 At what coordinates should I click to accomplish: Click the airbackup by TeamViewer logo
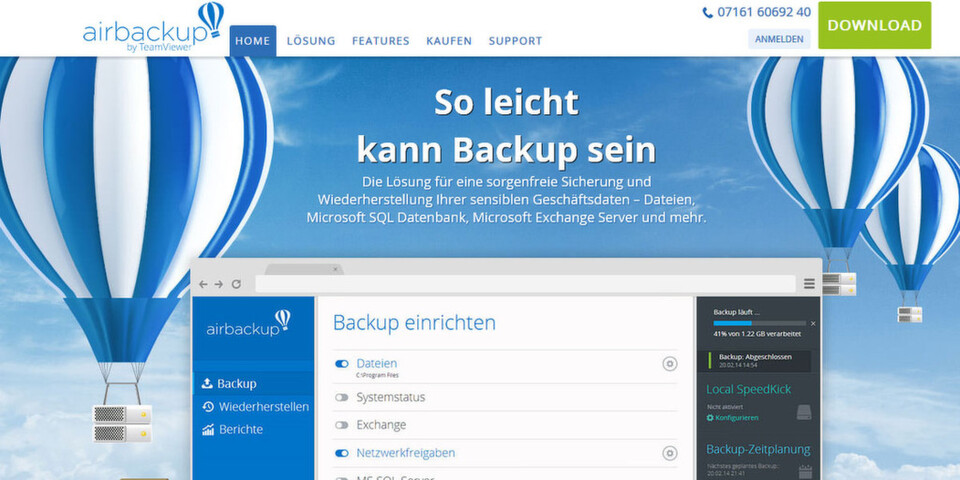coord(153,28)
